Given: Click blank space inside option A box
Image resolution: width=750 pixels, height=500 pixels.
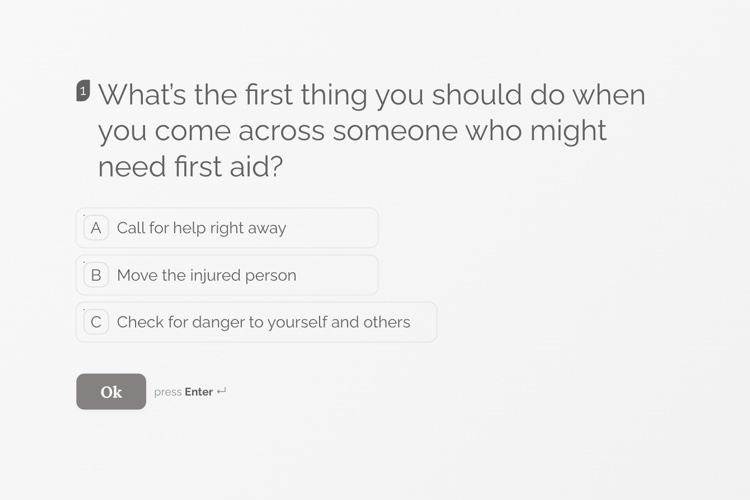Looking at the screenshot, I should 332,228.
